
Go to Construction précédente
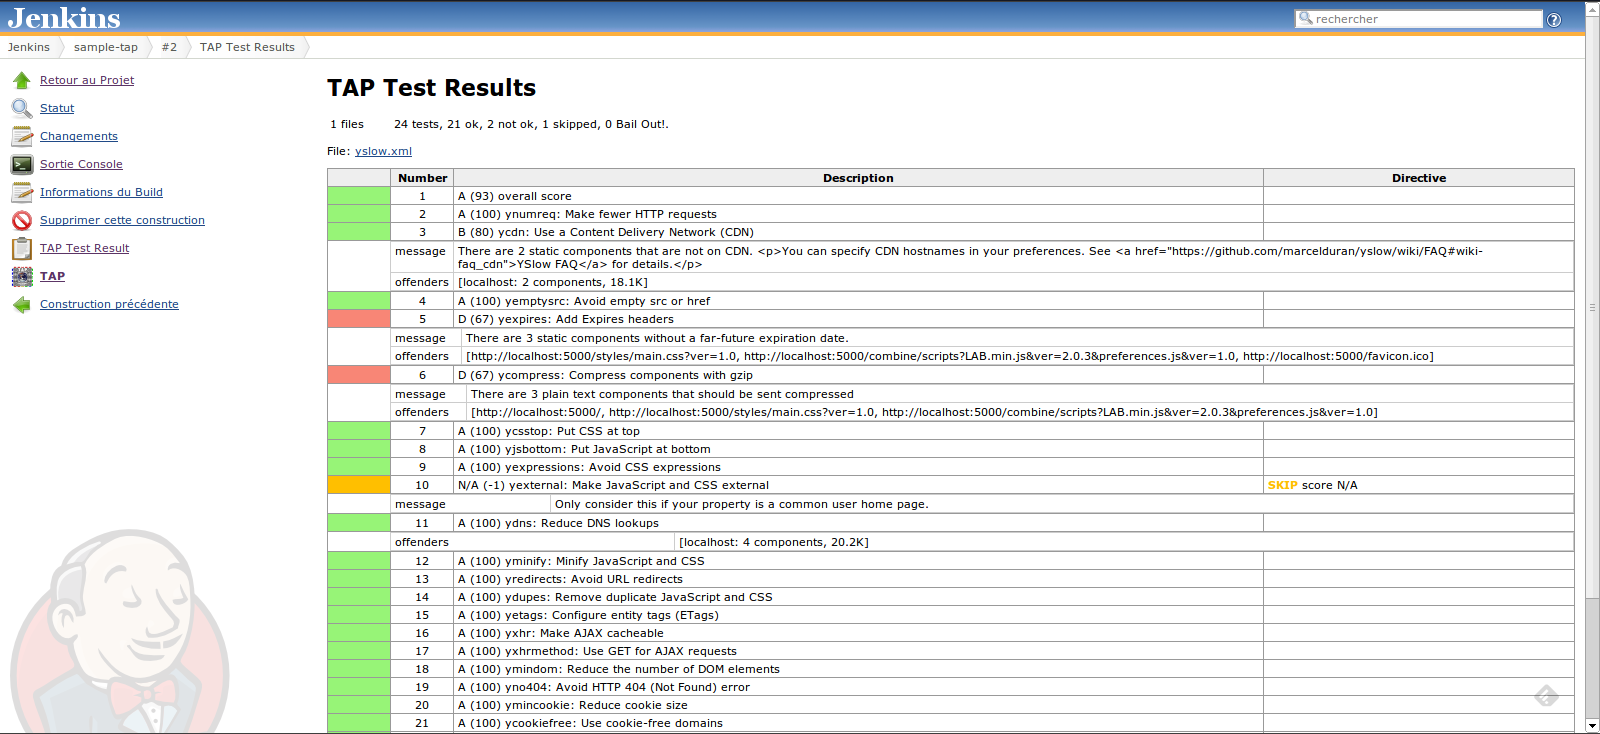(109, 304)
